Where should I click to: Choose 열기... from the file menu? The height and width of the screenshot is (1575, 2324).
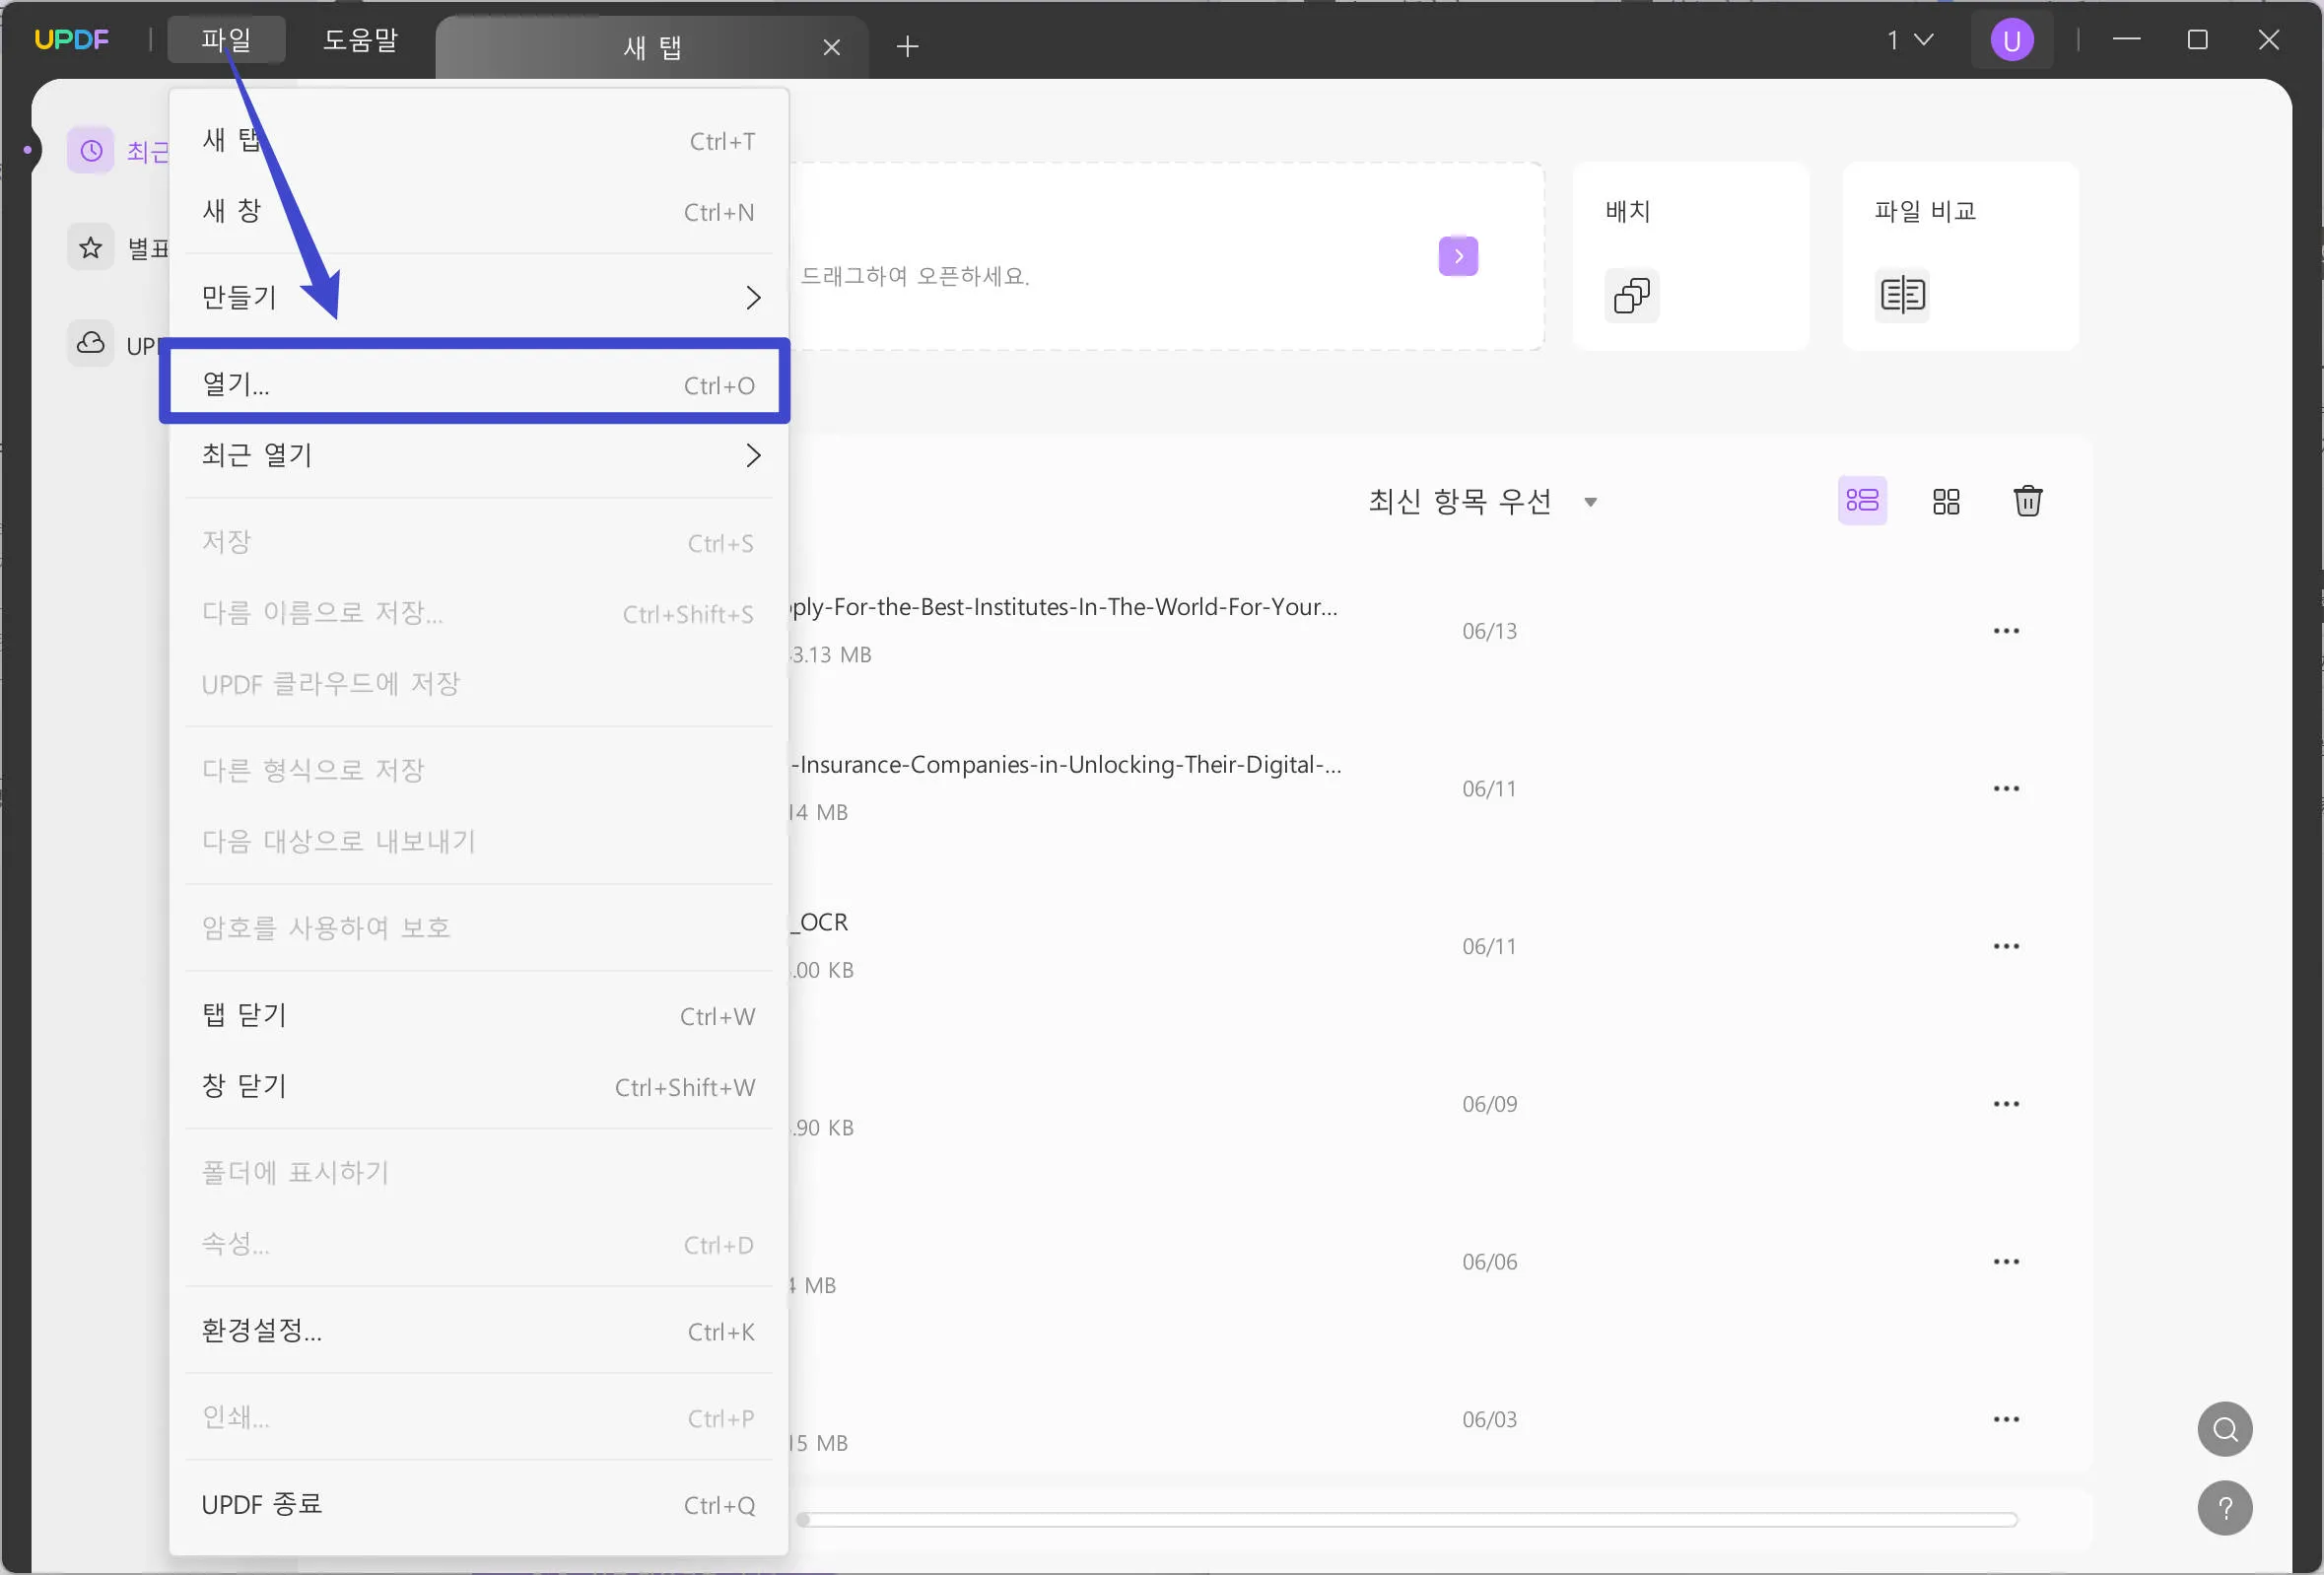(478, 384)
